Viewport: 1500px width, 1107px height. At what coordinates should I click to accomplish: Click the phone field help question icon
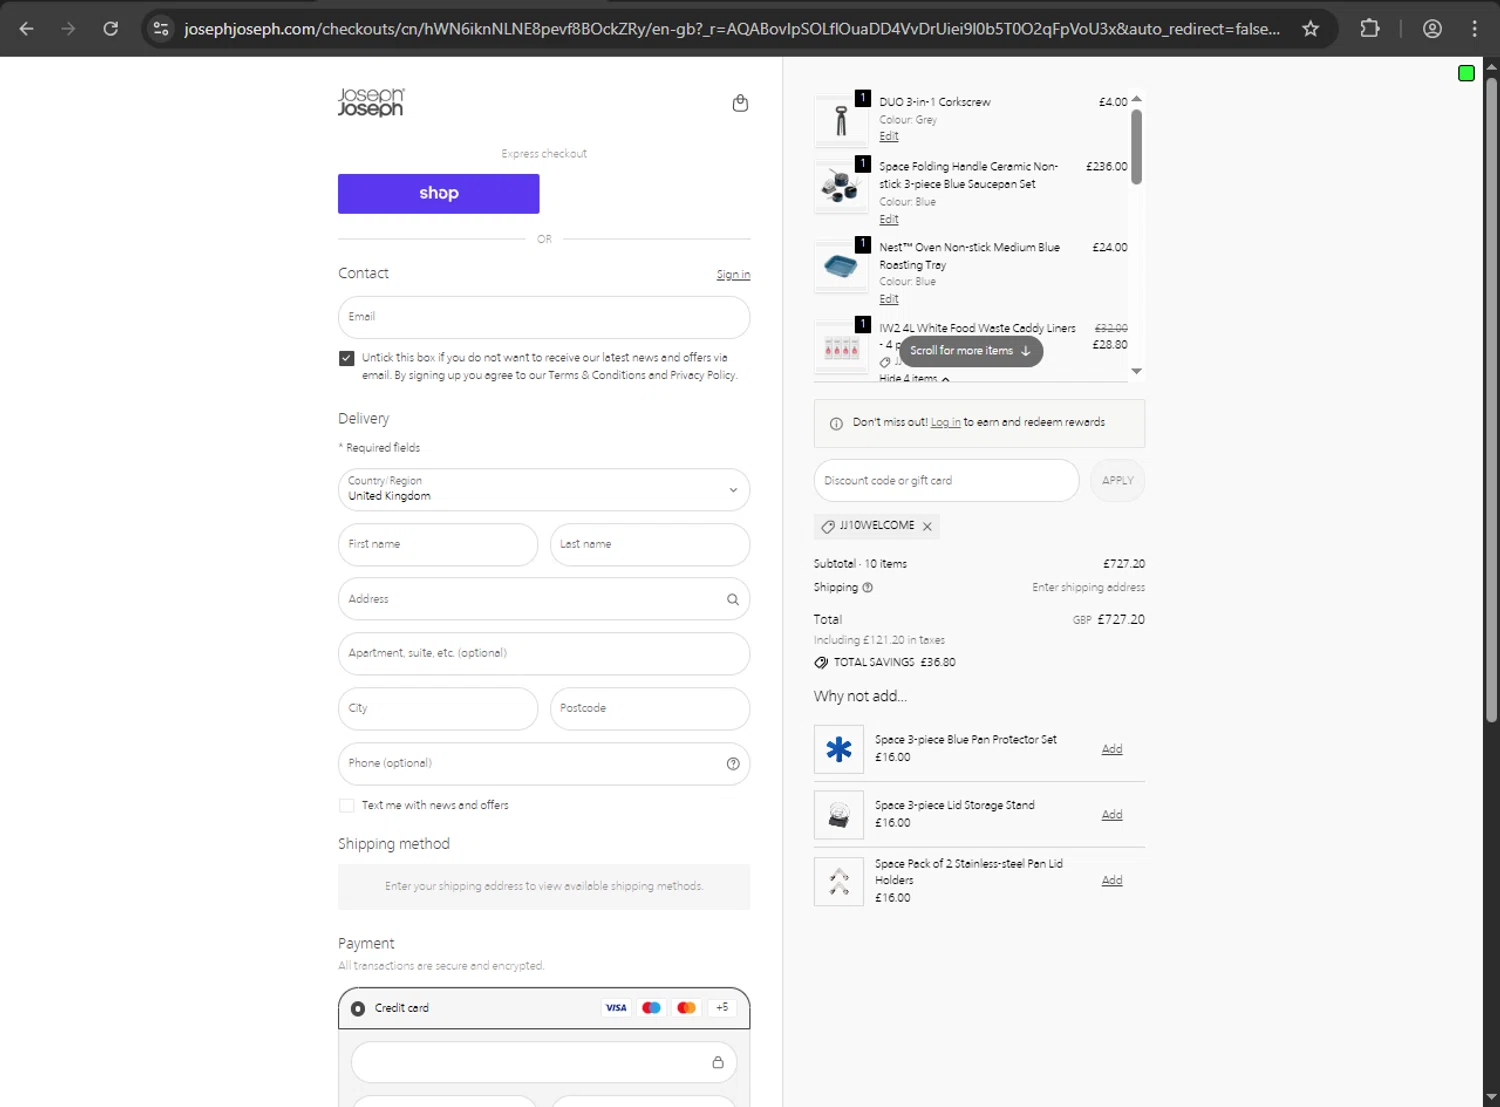733,764
